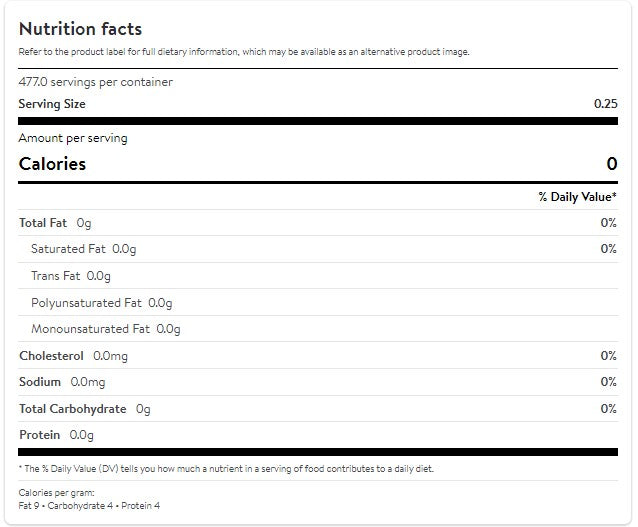Screen dimensions: 638x527
Task: Click the Calories label
Action: pos(52,164)
